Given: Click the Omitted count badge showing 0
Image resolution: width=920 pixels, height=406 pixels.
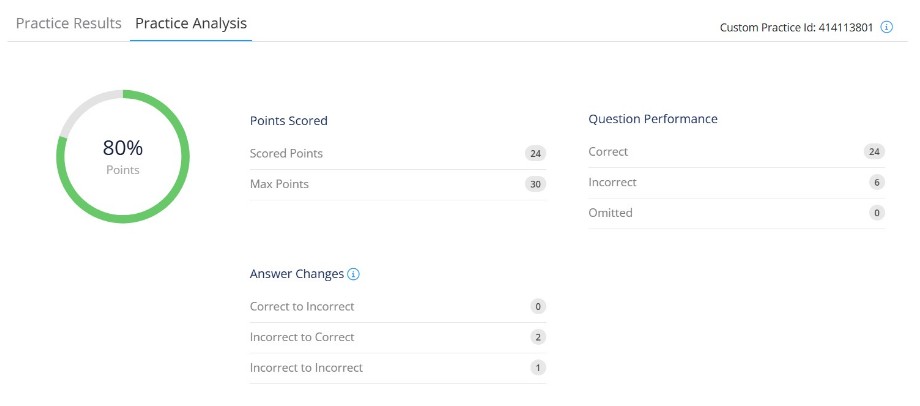Looking at the screenshot, I should (877, 213).
